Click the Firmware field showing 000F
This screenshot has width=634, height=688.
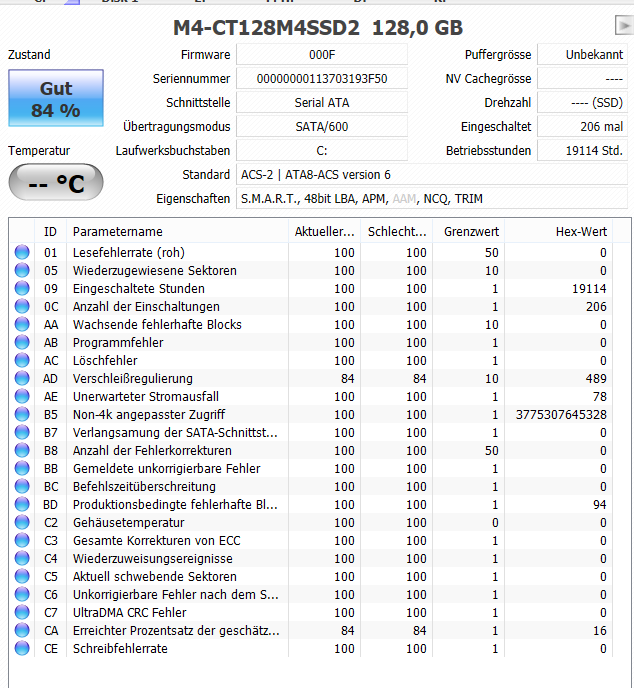click(322, 54)
